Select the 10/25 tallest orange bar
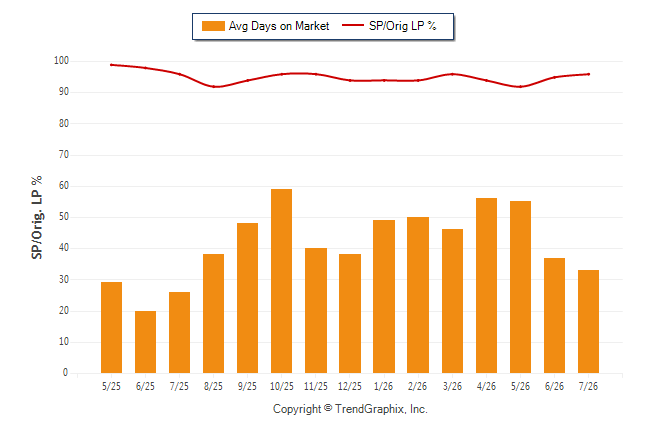 click(281, 281)
